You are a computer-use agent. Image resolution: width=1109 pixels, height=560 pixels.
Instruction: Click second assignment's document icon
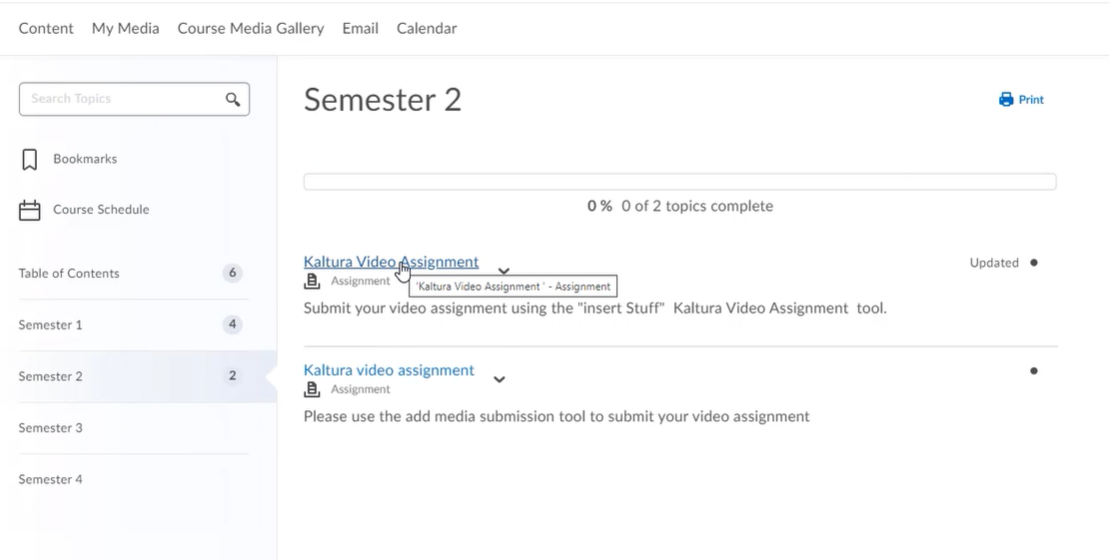pos(312,389)
